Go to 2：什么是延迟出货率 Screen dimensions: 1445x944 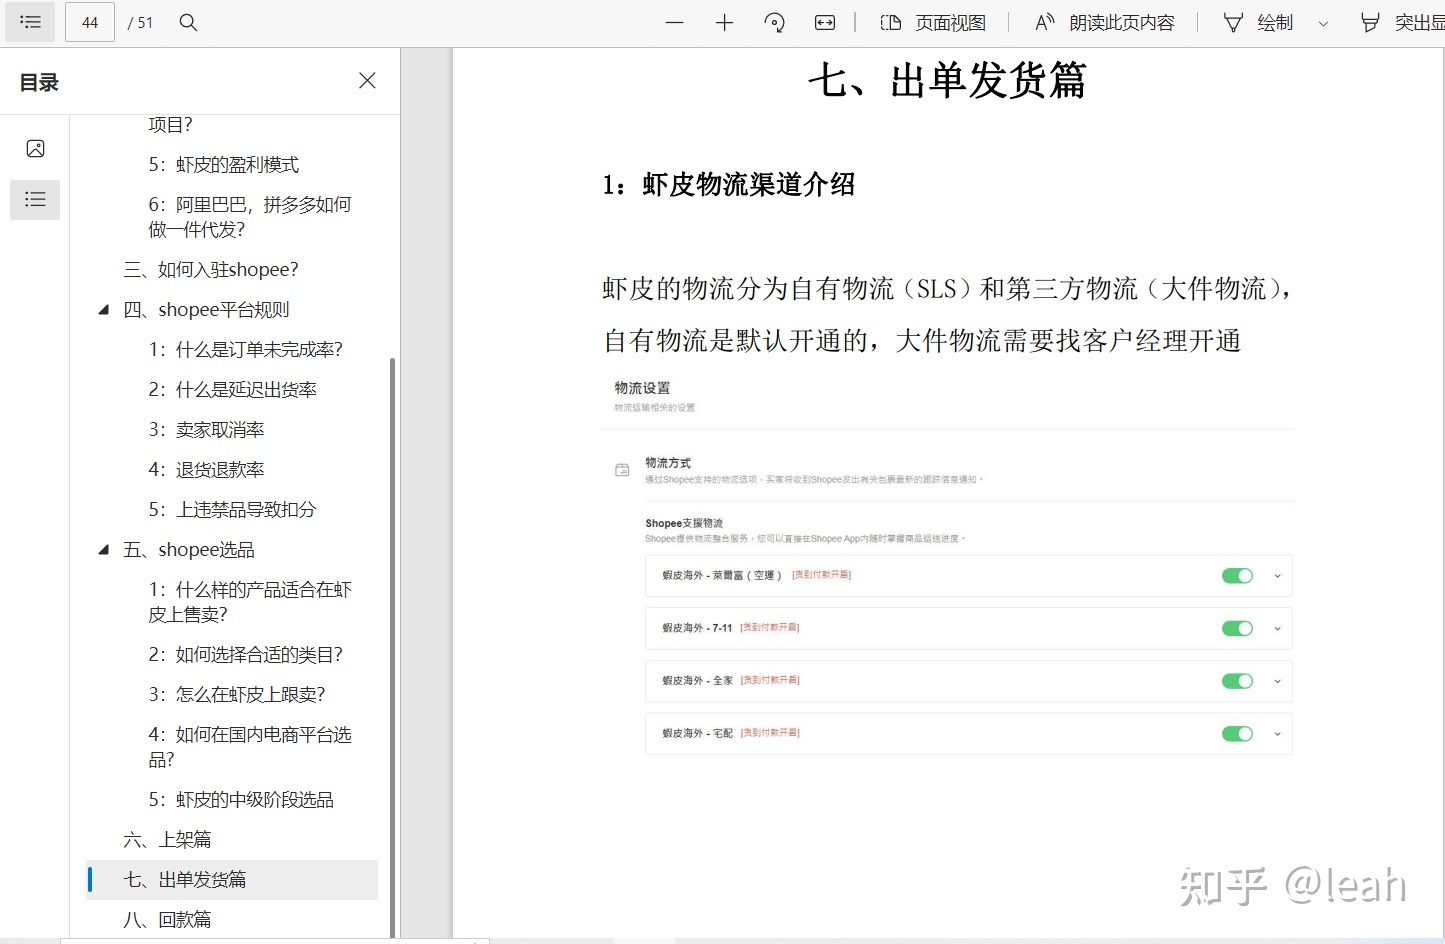[x=233, y=389]
